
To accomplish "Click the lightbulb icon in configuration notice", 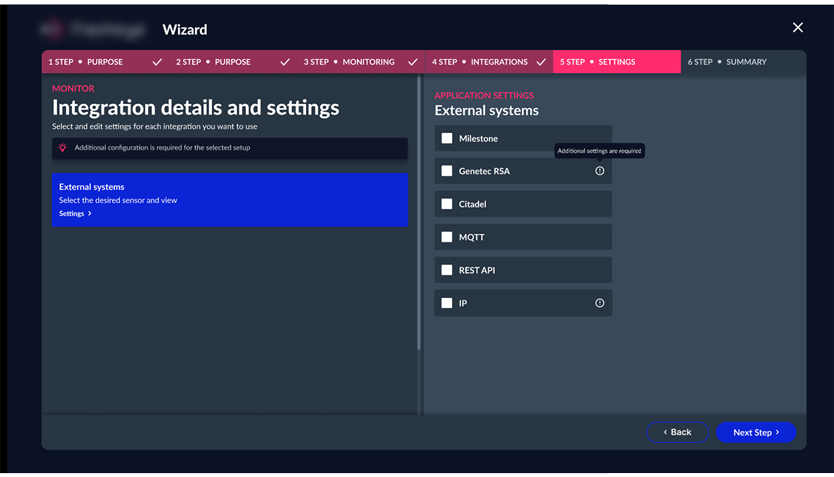I will pos(62,148).
